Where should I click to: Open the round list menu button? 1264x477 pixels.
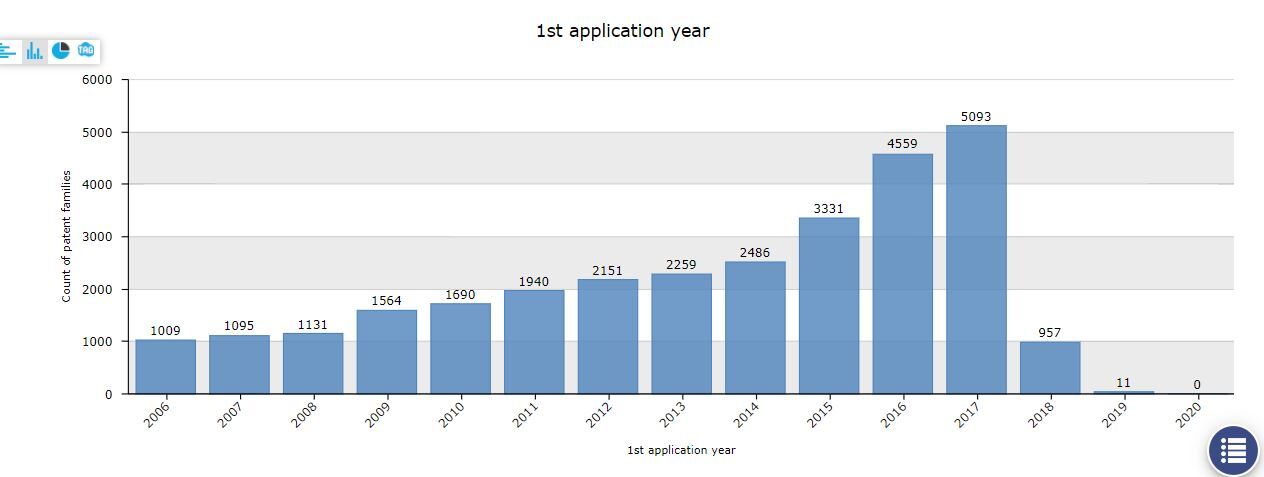coord(1233,450)
